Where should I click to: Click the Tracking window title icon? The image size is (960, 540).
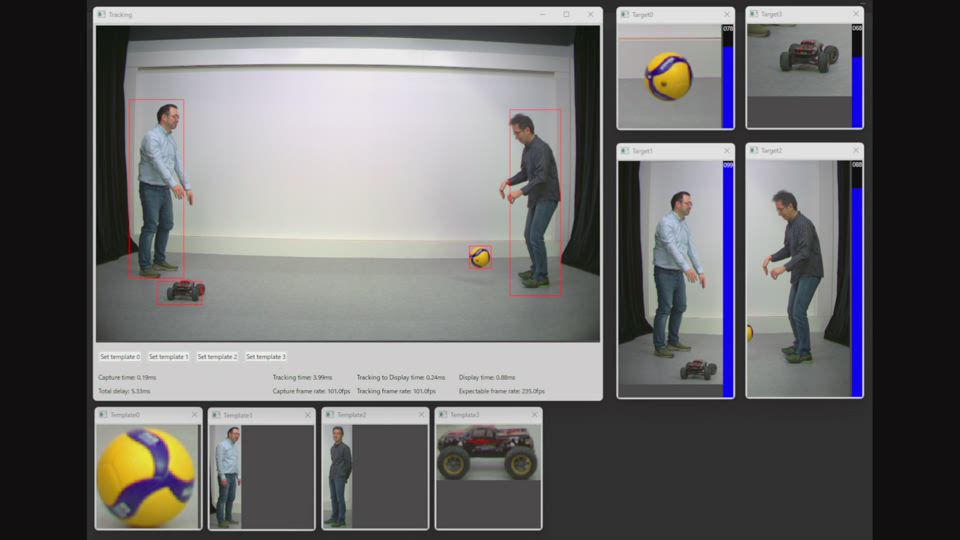(101, 15)
